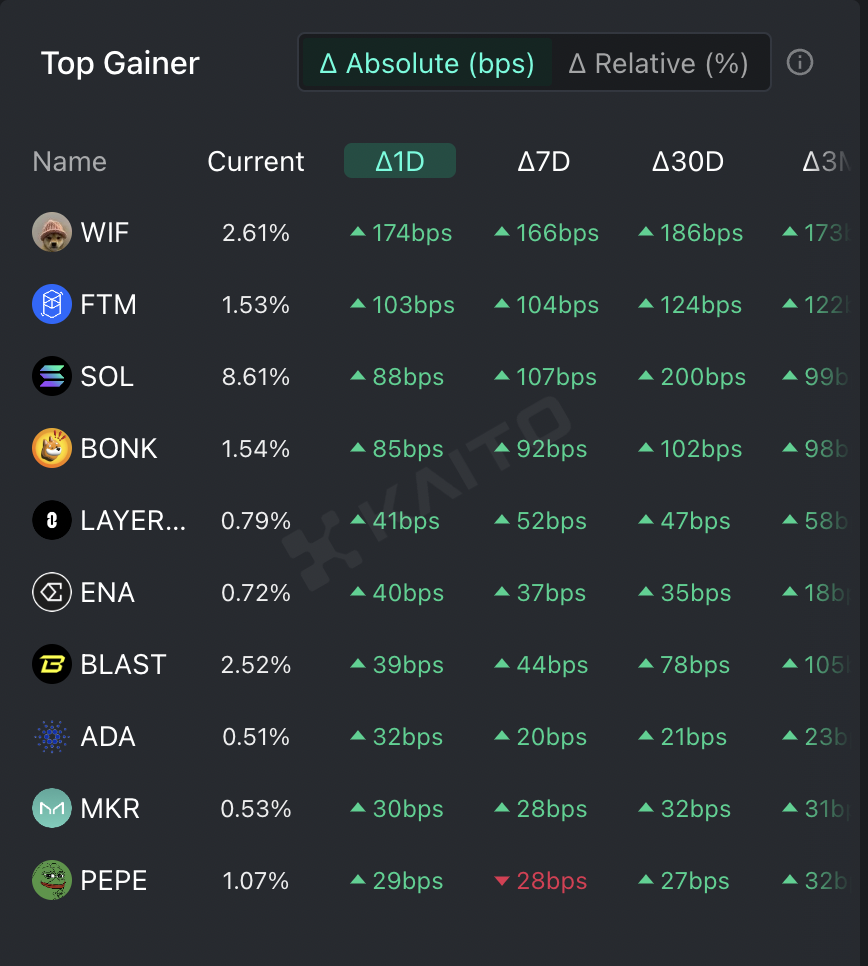Image resolution: width=868 pixels, height=966 pixels.
Task: Click the Name column header
Action: [x=69, y=161]
